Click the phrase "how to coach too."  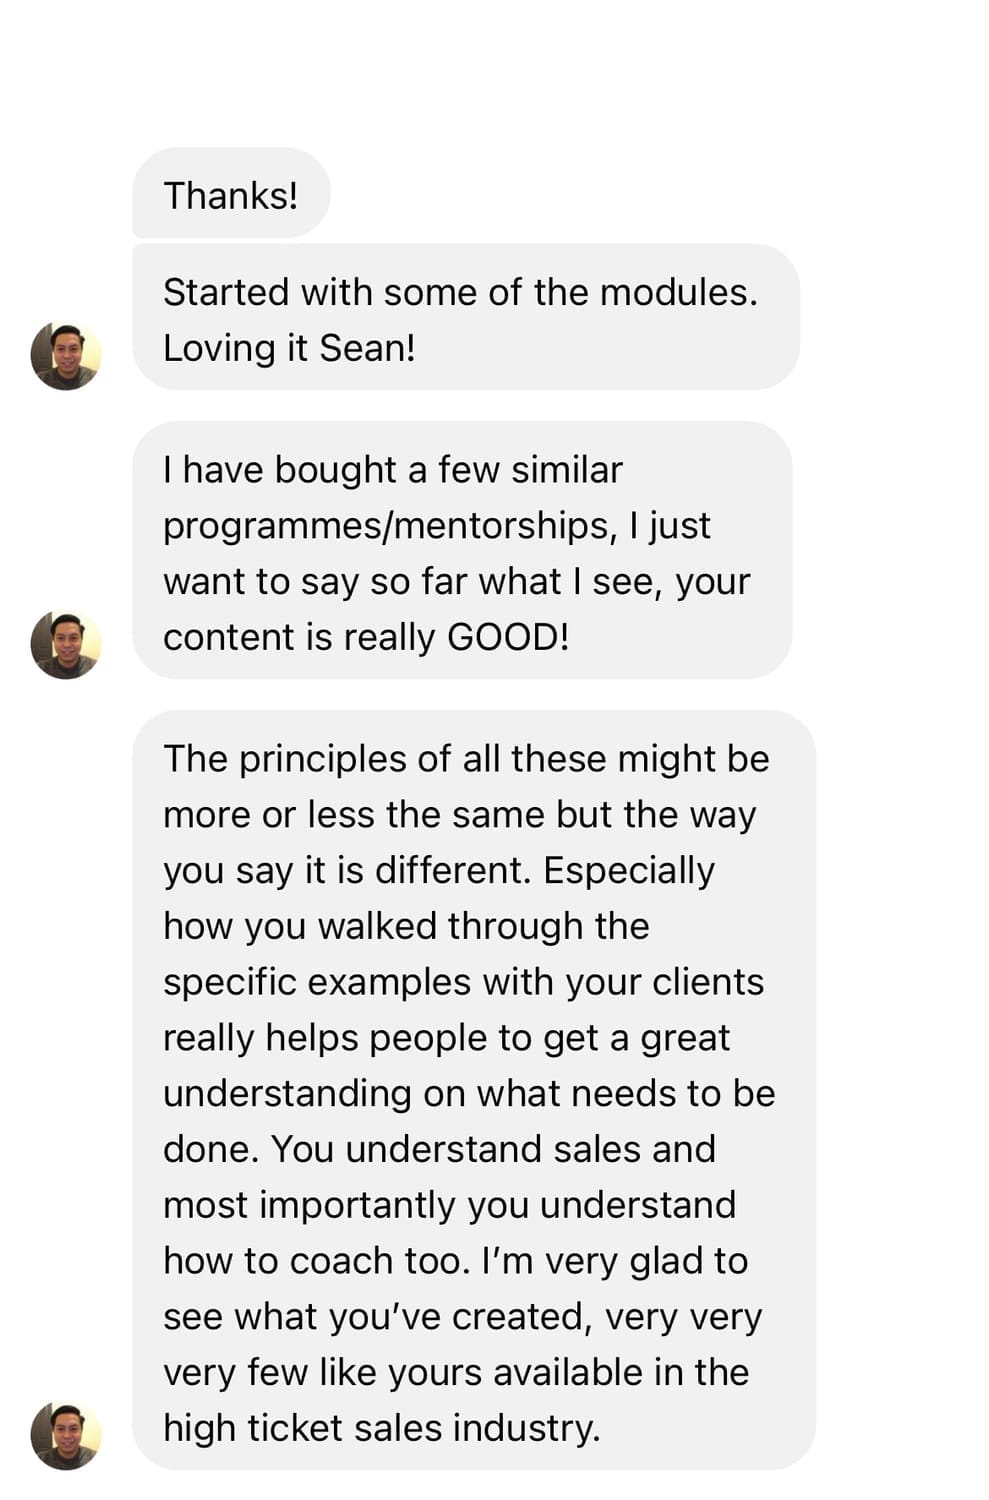click(x=317, y=1261)
